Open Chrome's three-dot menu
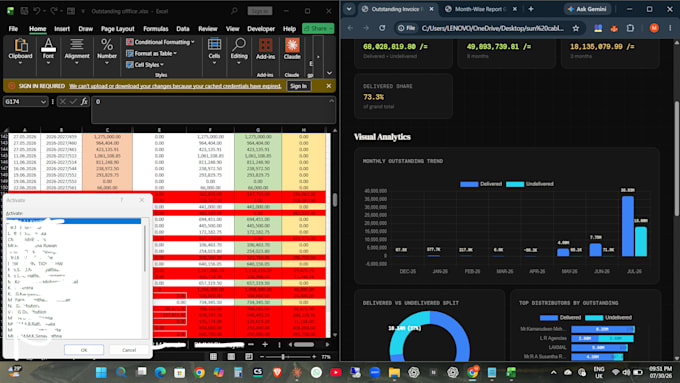680x383 pixels. coord(670,28)
